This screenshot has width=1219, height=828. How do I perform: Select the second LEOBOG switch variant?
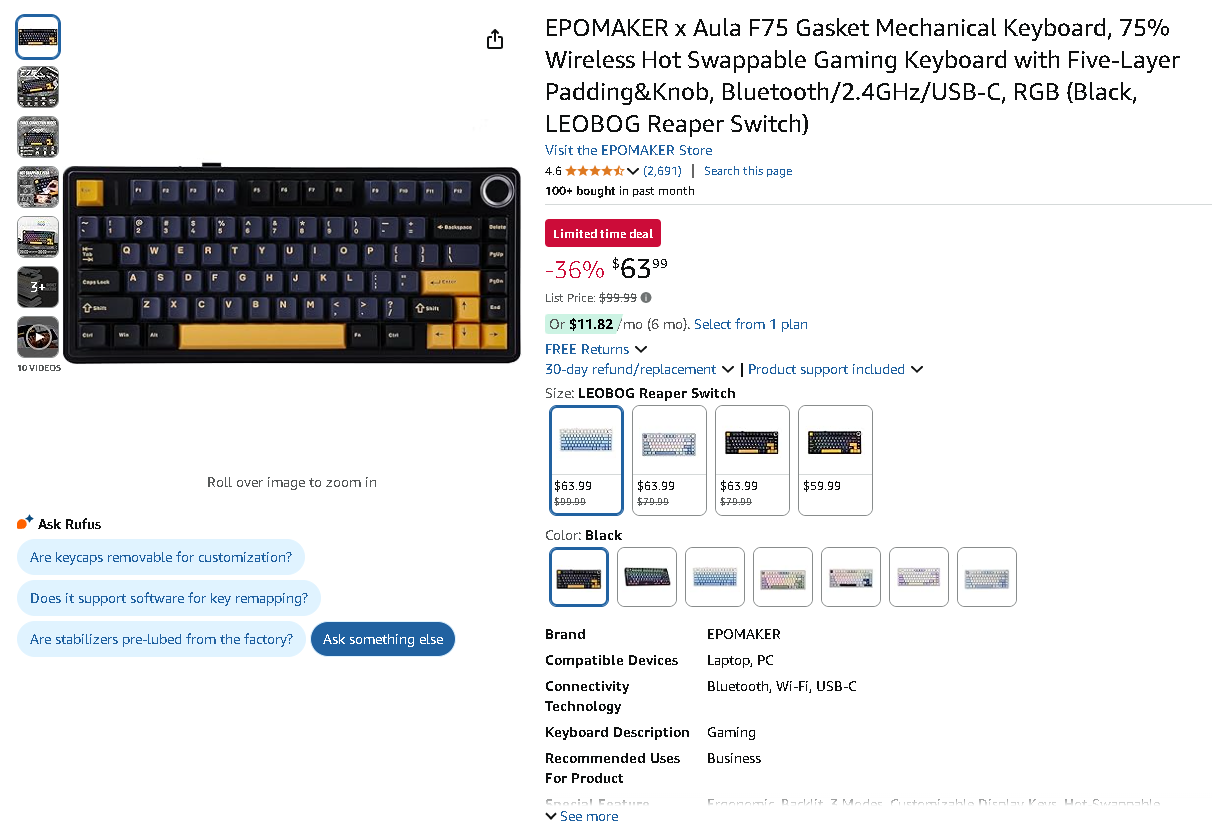click(668, 460)
